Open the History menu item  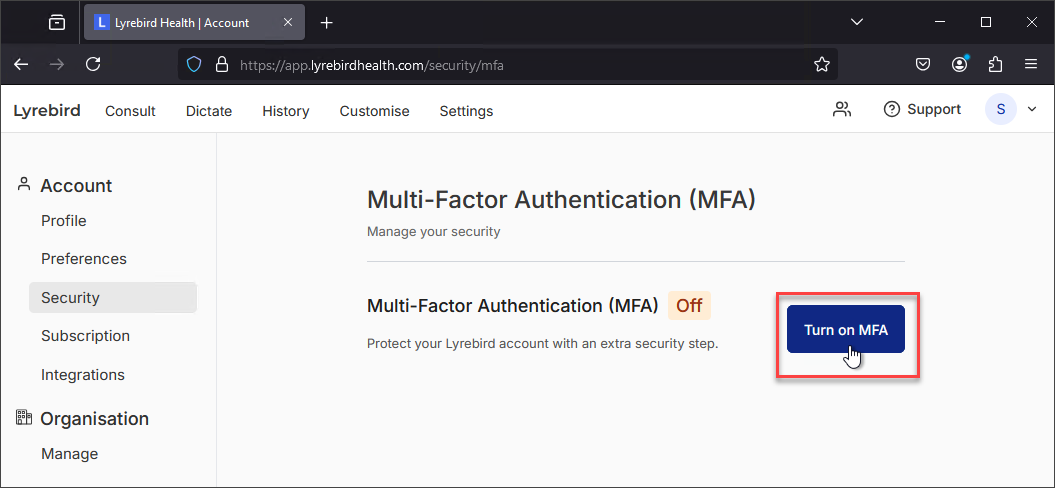(286, 111)
